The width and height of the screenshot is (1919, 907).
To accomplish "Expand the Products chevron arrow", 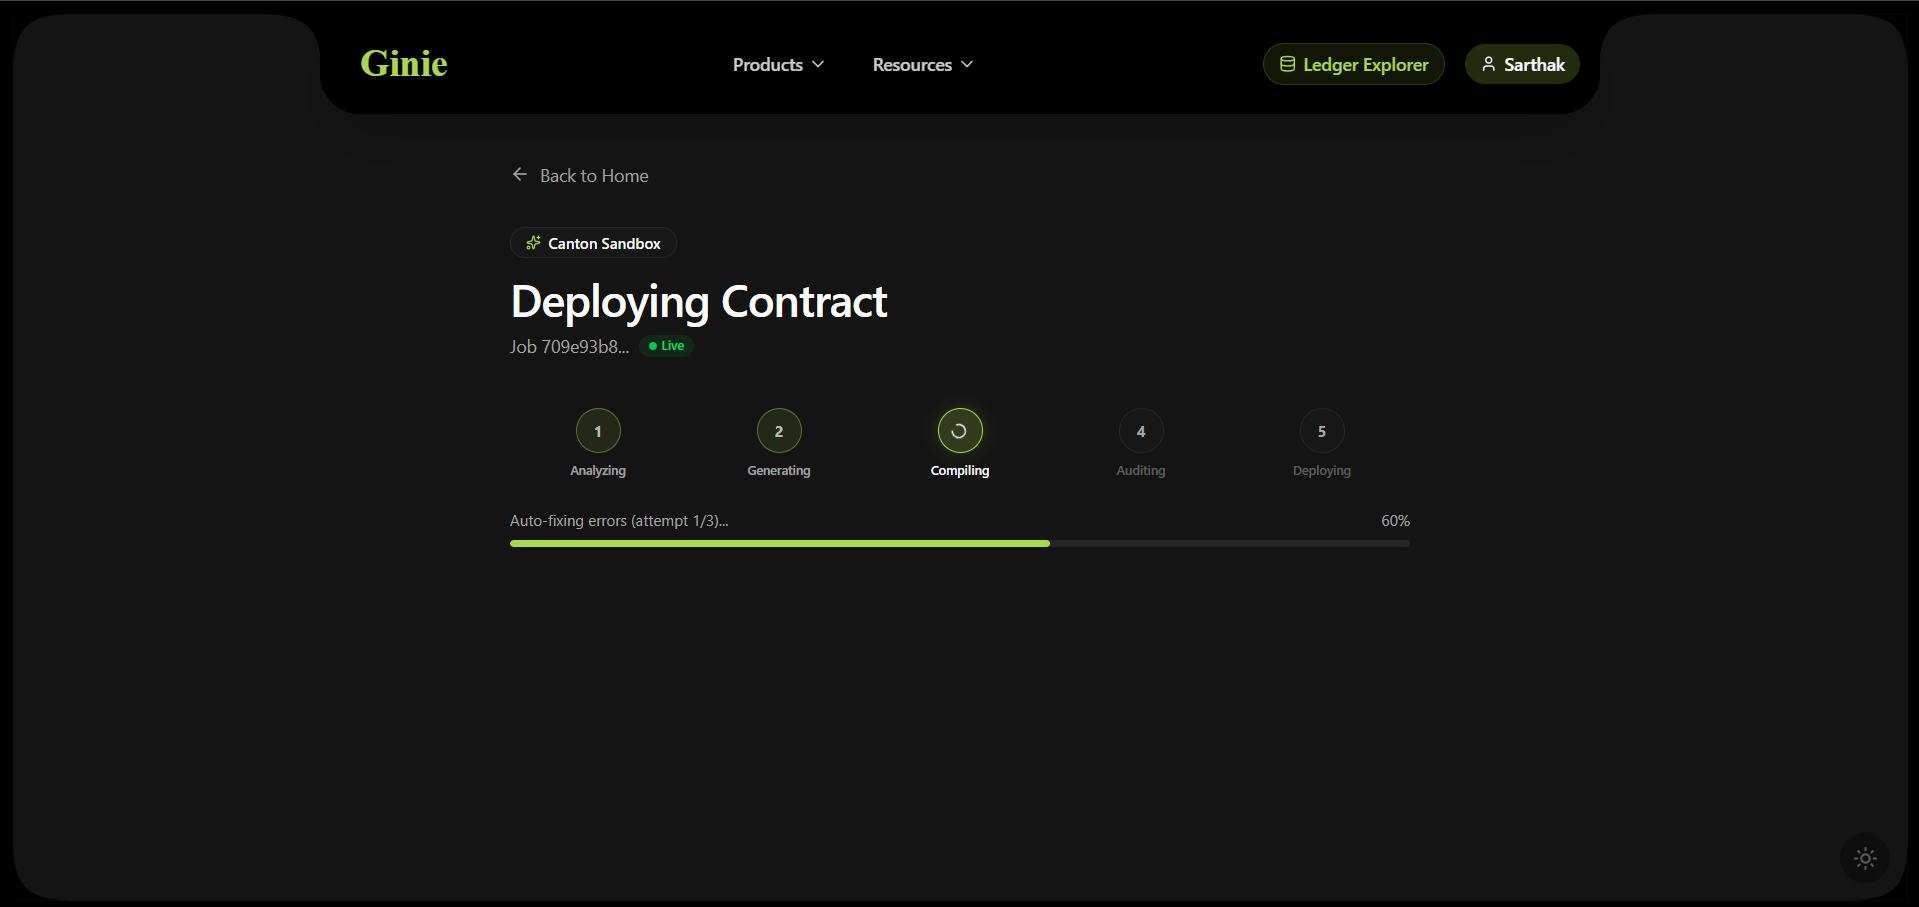I will pos(818,64).
